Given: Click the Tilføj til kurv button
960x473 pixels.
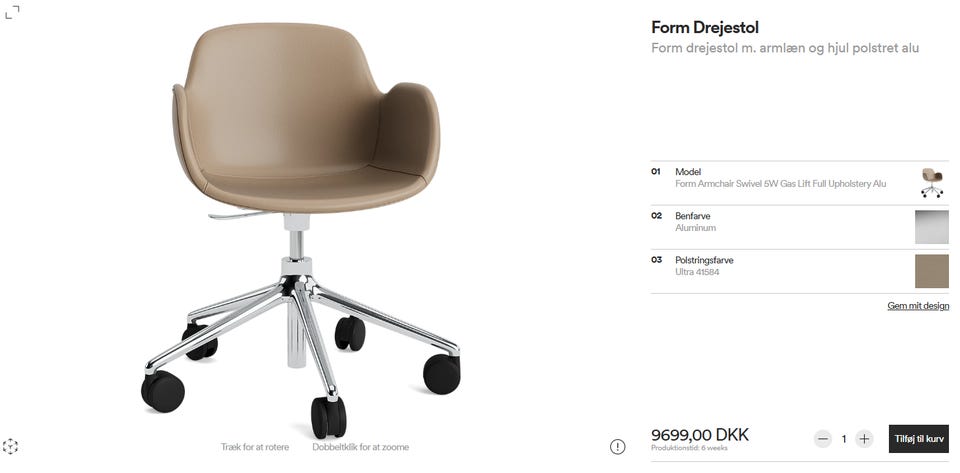Looking at the screenshot, I should coord(918,439).
